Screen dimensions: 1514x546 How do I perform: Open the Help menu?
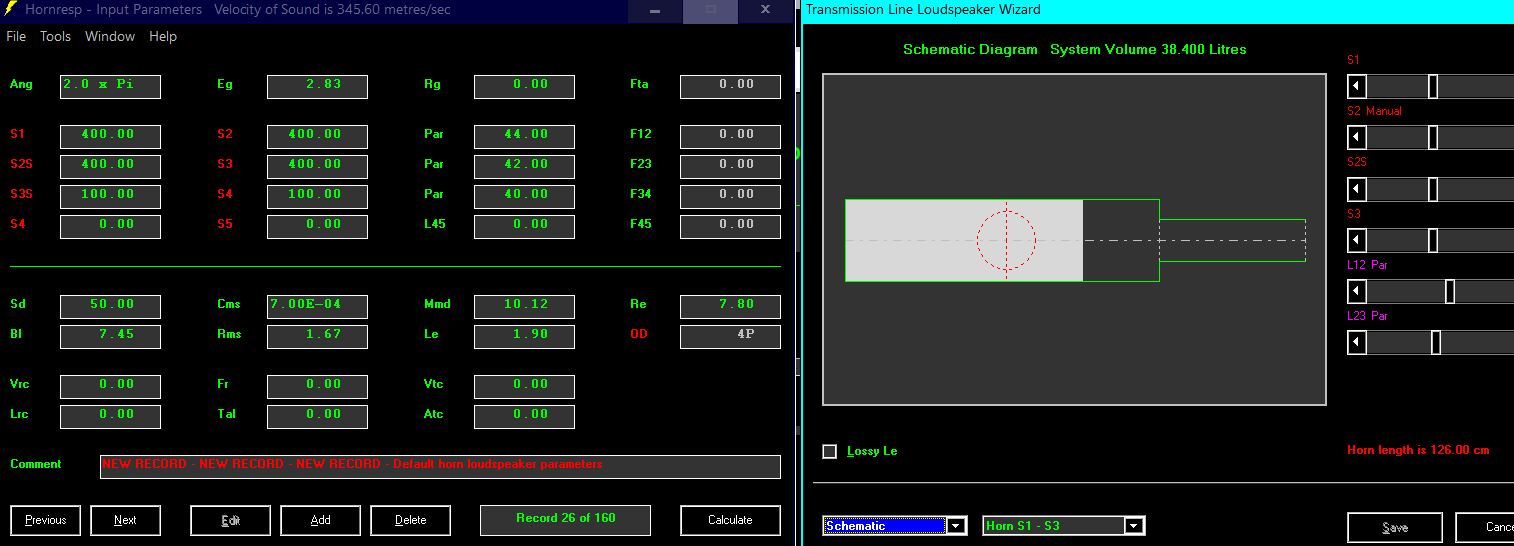[x=163, y=36]
